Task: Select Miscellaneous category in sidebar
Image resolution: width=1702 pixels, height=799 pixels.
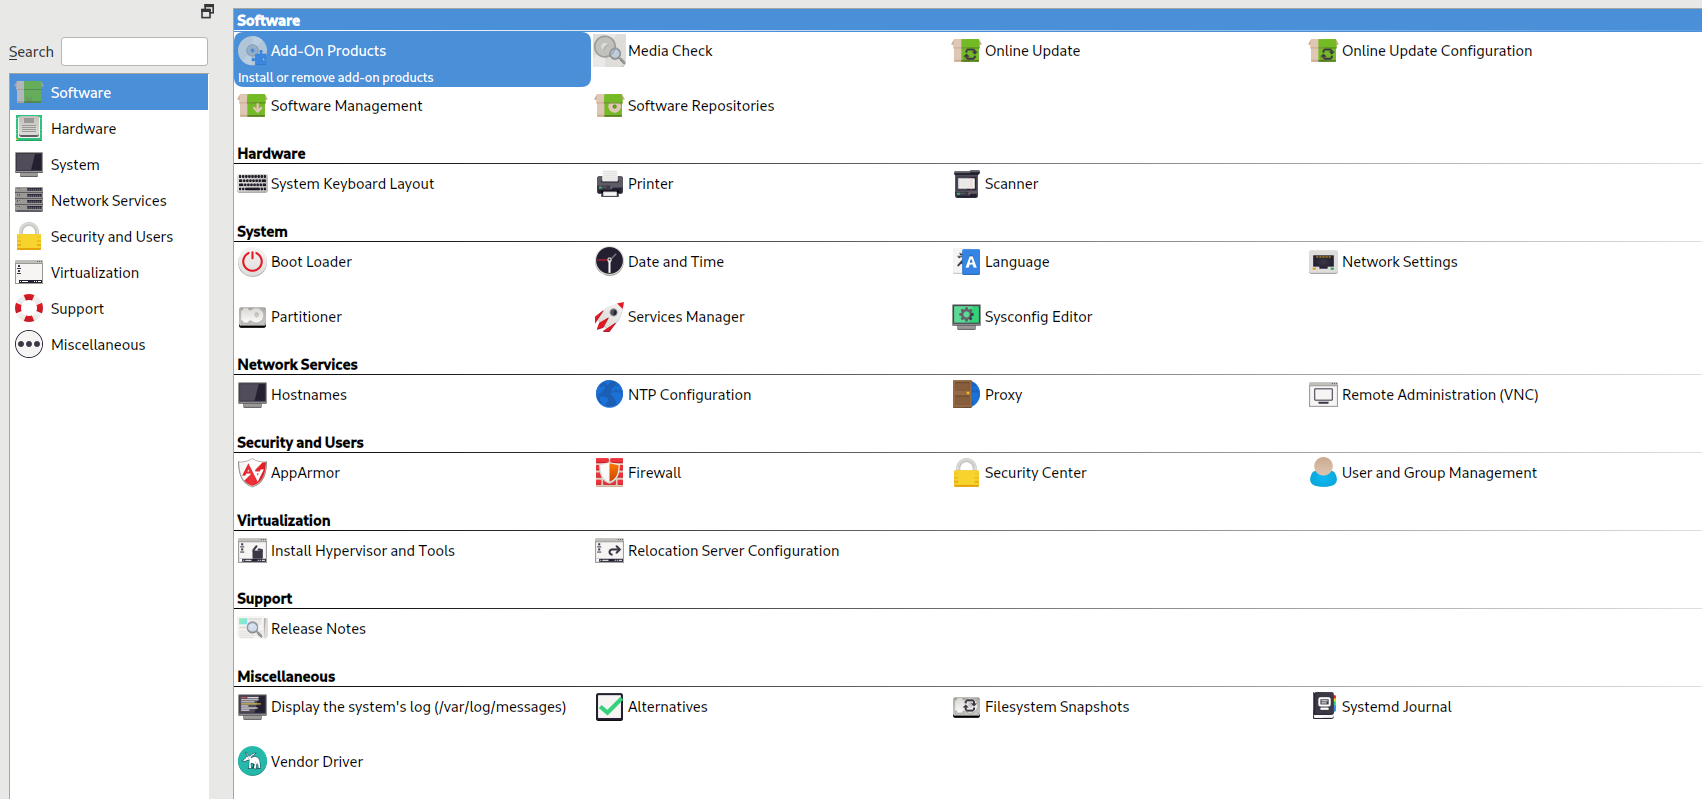Action: [x=98, y=345]
